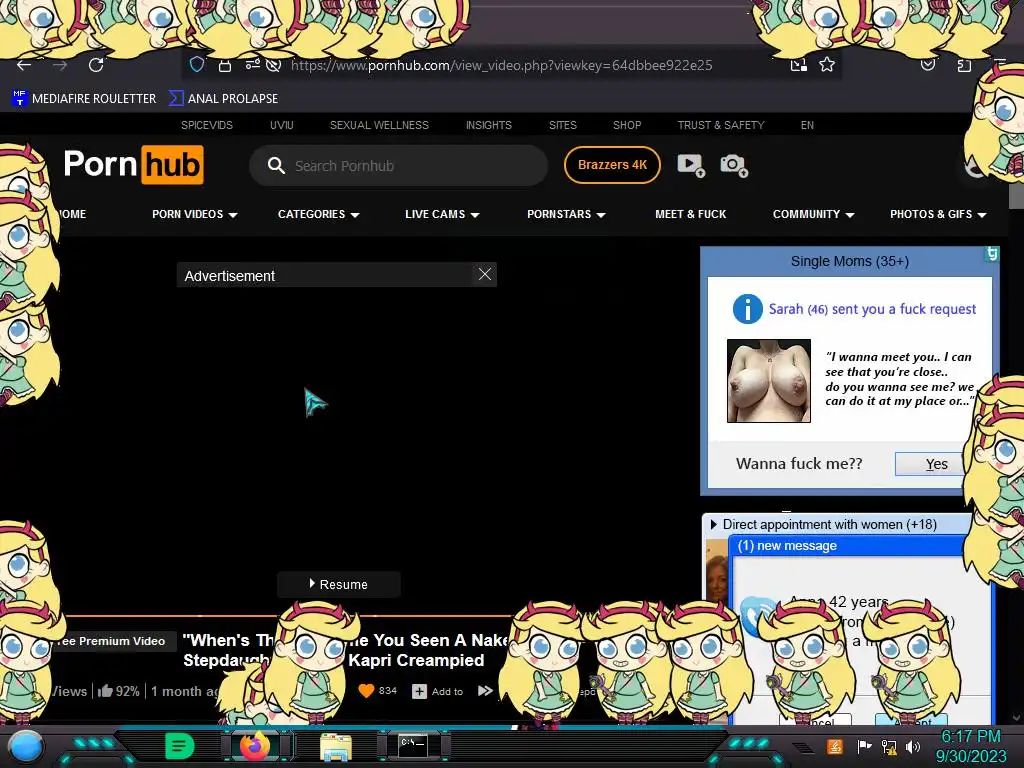Image resolution: width=1024 pixels, height=768 pixels.
Task: Open the network tray icon
Action: (889, 746)
